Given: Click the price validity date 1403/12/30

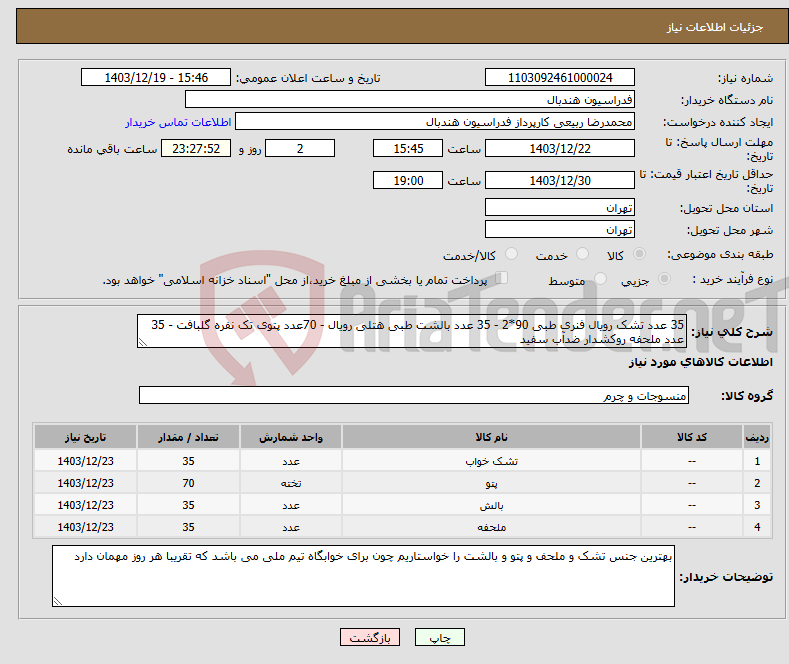Looking at the screenshot, I should point(560,180).
